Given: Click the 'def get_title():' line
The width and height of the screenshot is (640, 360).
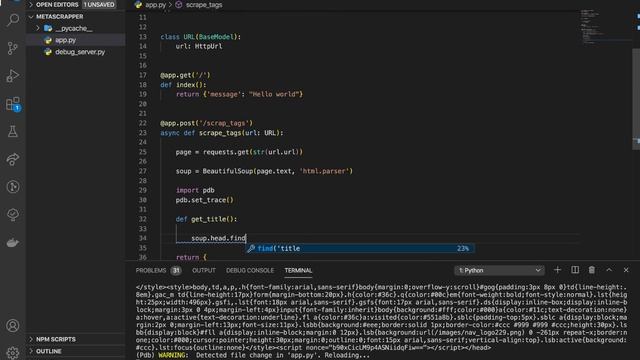Looking at the screenshot, I should [x=206, y=219].
